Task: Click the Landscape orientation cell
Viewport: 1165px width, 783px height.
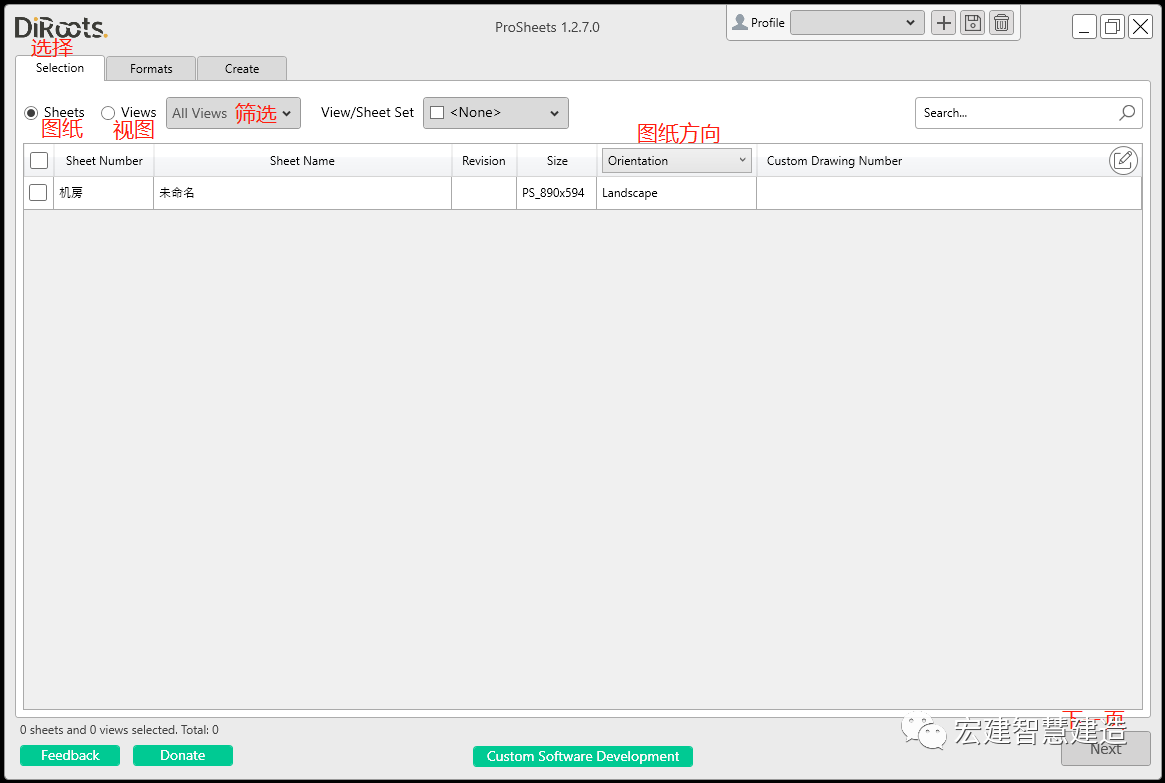Action: click(676, 192)
